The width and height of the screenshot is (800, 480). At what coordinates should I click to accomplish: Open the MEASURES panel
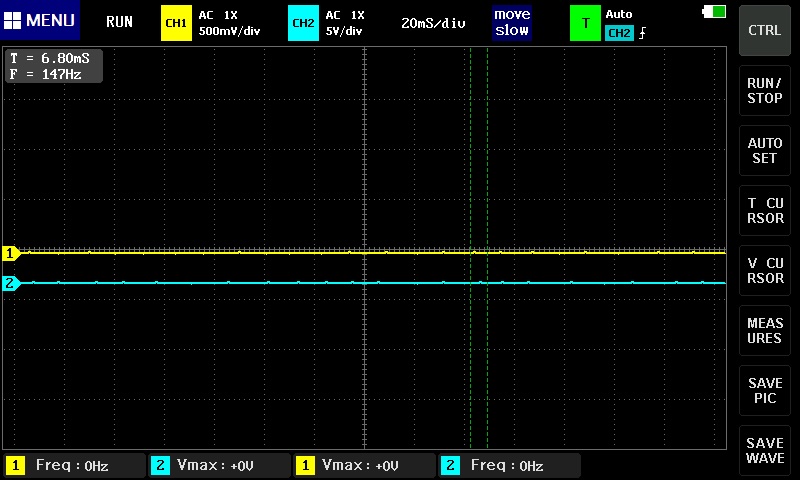[765, 331]
